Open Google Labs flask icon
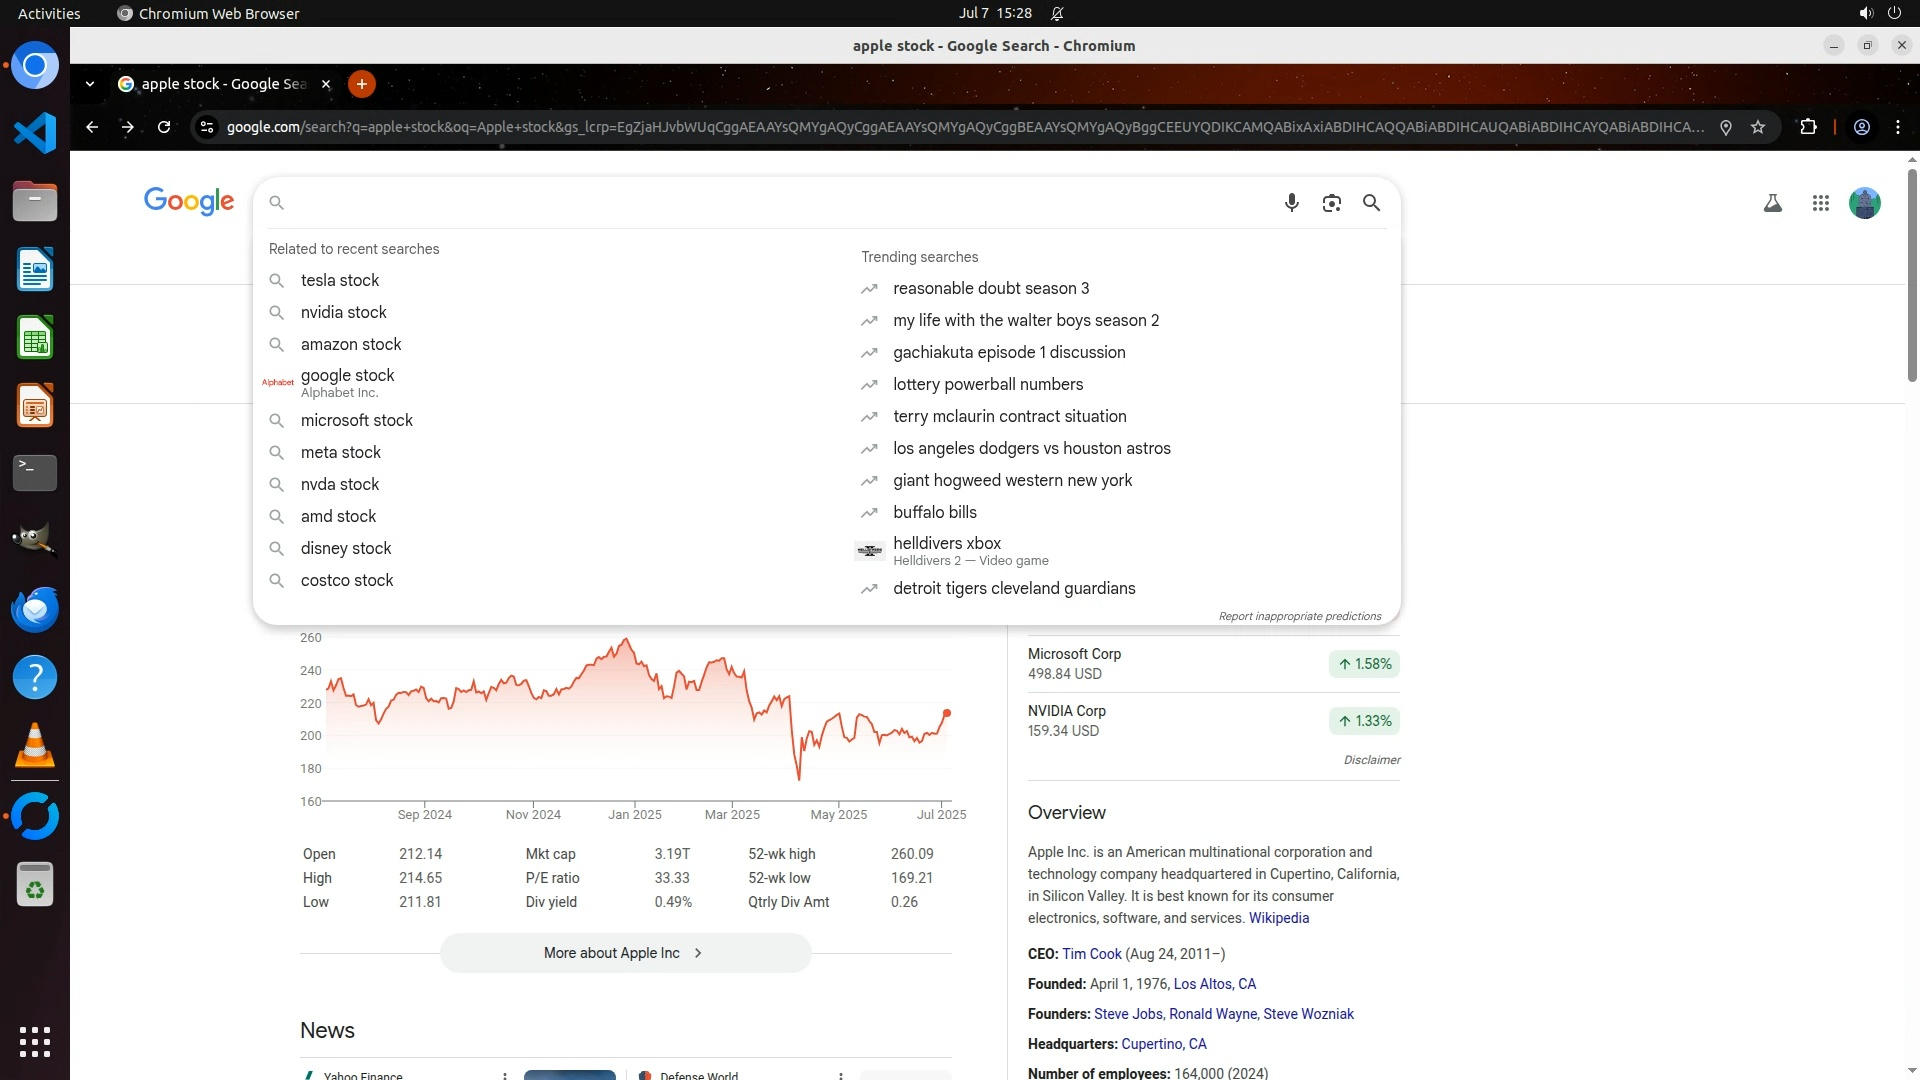 pos(1772,204)
